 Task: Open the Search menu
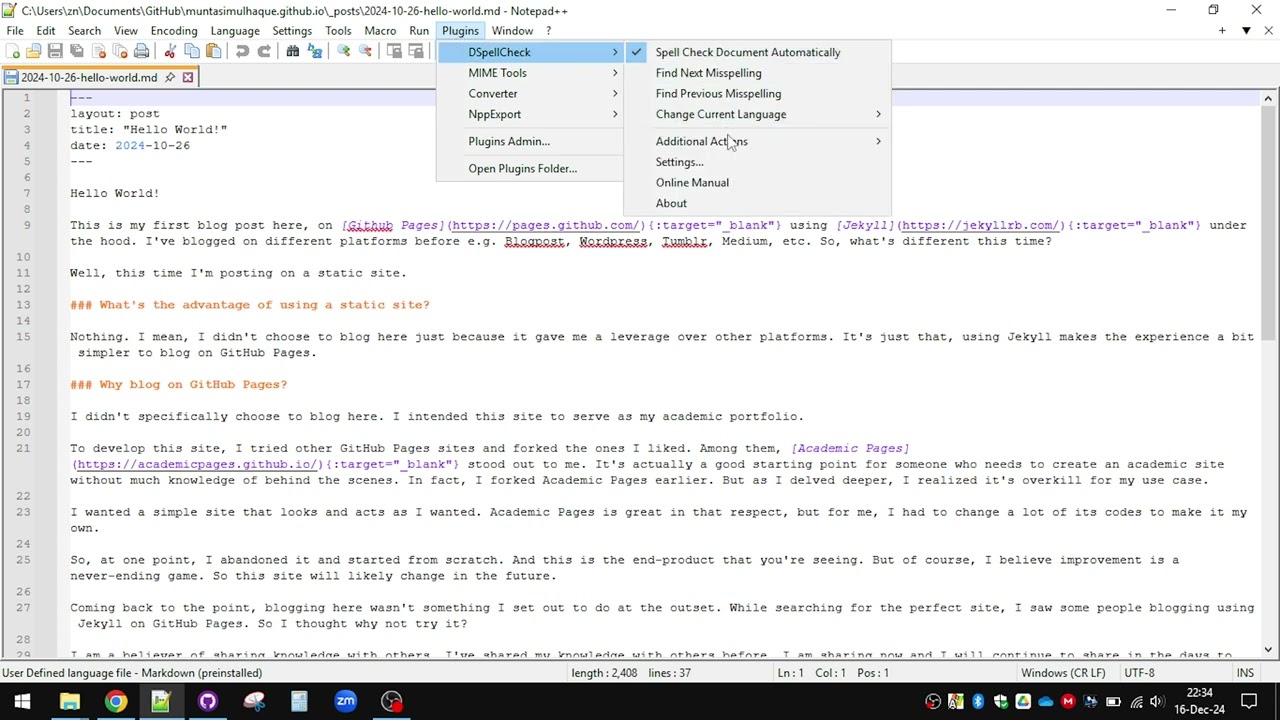click(84, 31)
